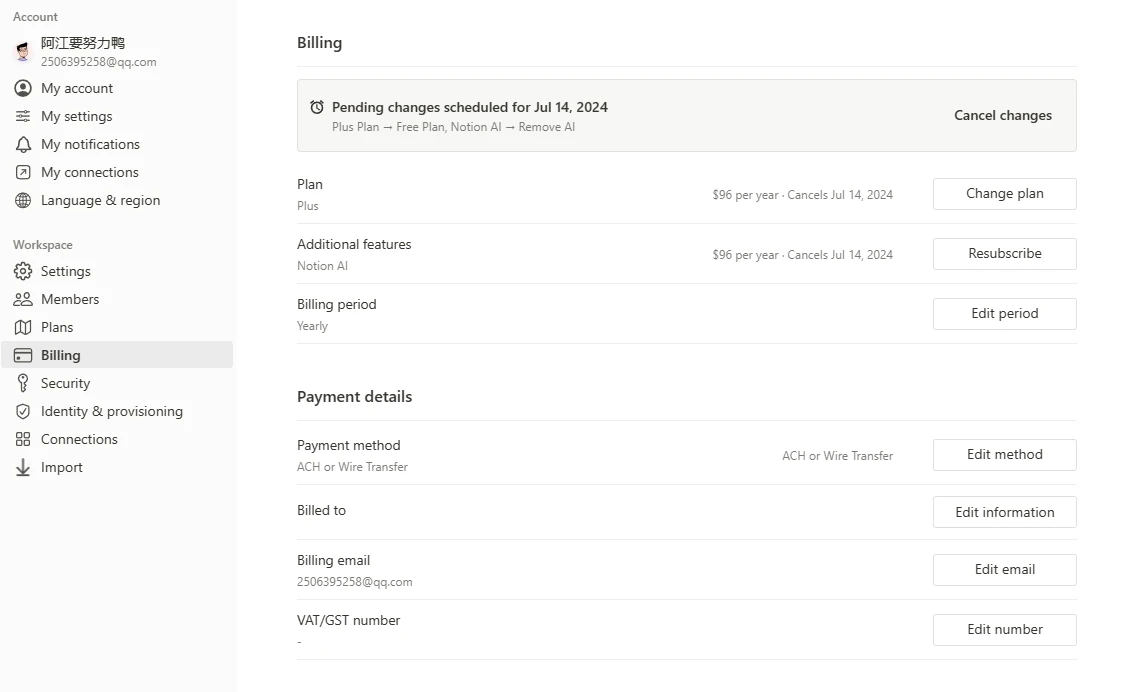The width and height of the screenshot is (1125, 692).
Task: Click the Language & region globe icon
Action: [23, 200]
